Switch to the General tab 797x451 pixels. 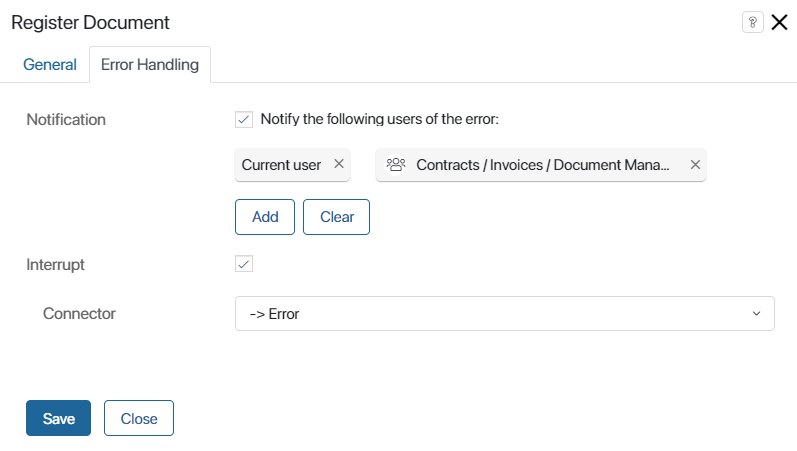click(50, 65)
